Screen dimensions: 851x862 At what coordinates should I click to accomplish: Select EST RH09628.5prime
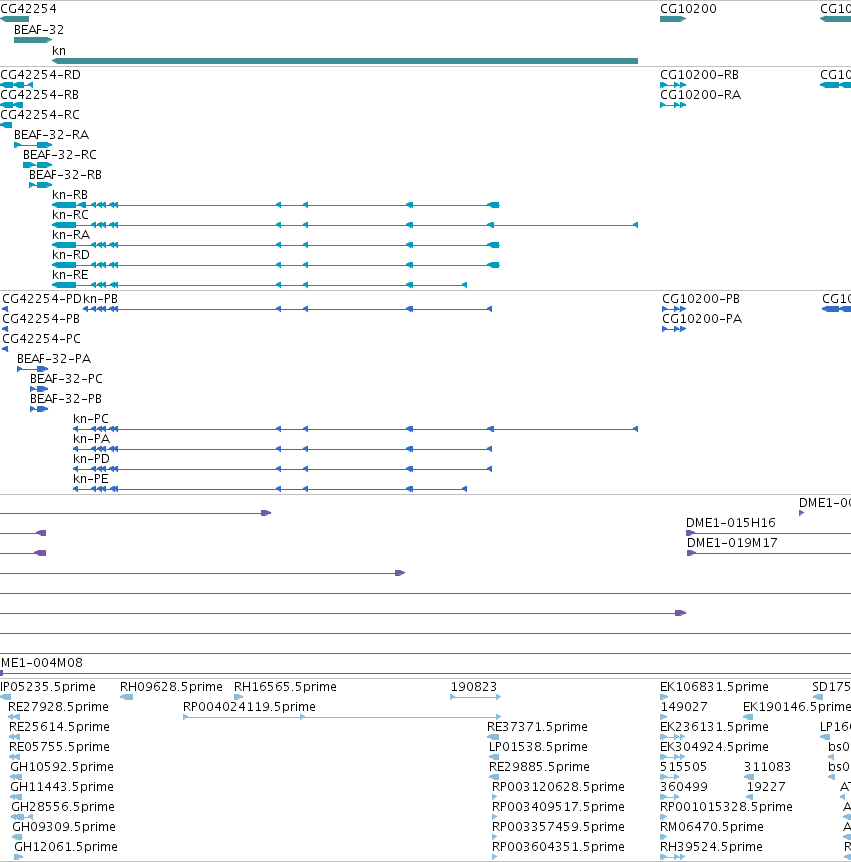coord(171,687)
